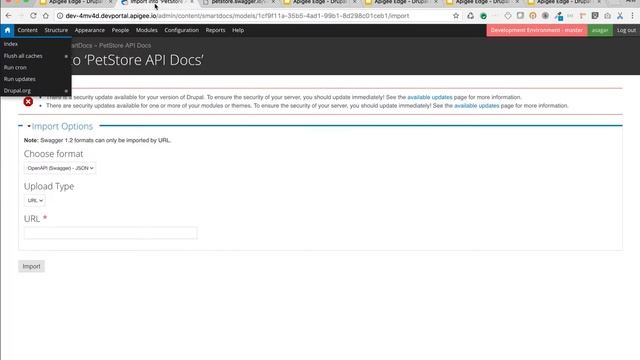Open the Upload Type dropdown
Image resolution: width=640 pixels, height=360 pixels.
coord(35,200)
